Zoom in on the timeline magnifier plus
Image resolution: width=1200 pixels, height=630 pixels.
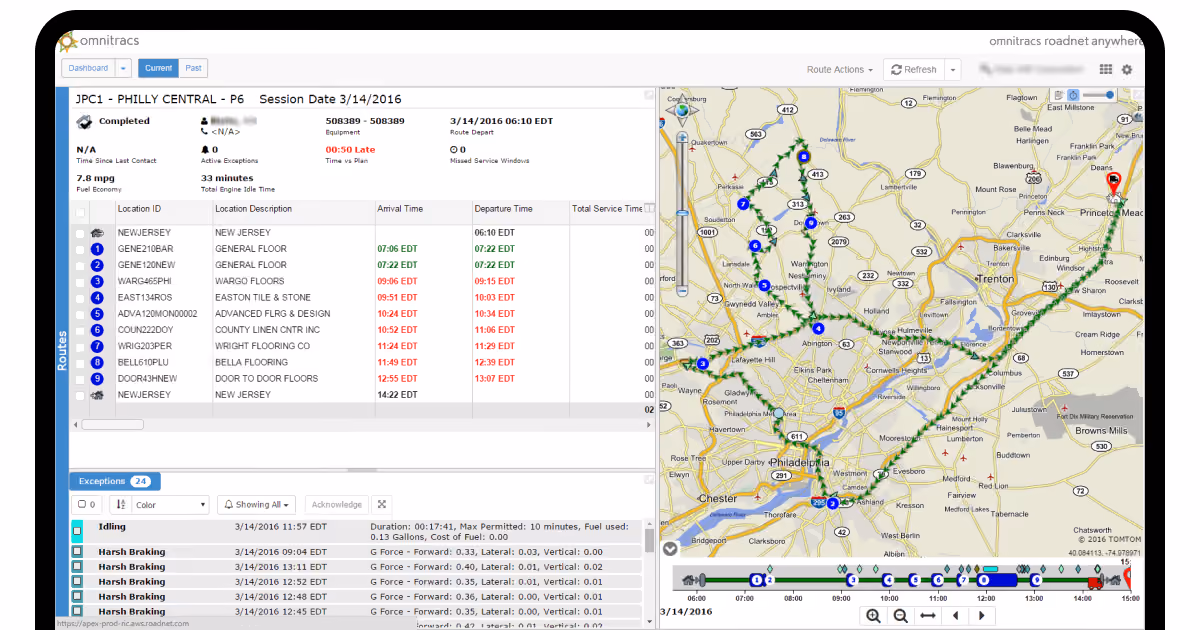click(873, 616)
